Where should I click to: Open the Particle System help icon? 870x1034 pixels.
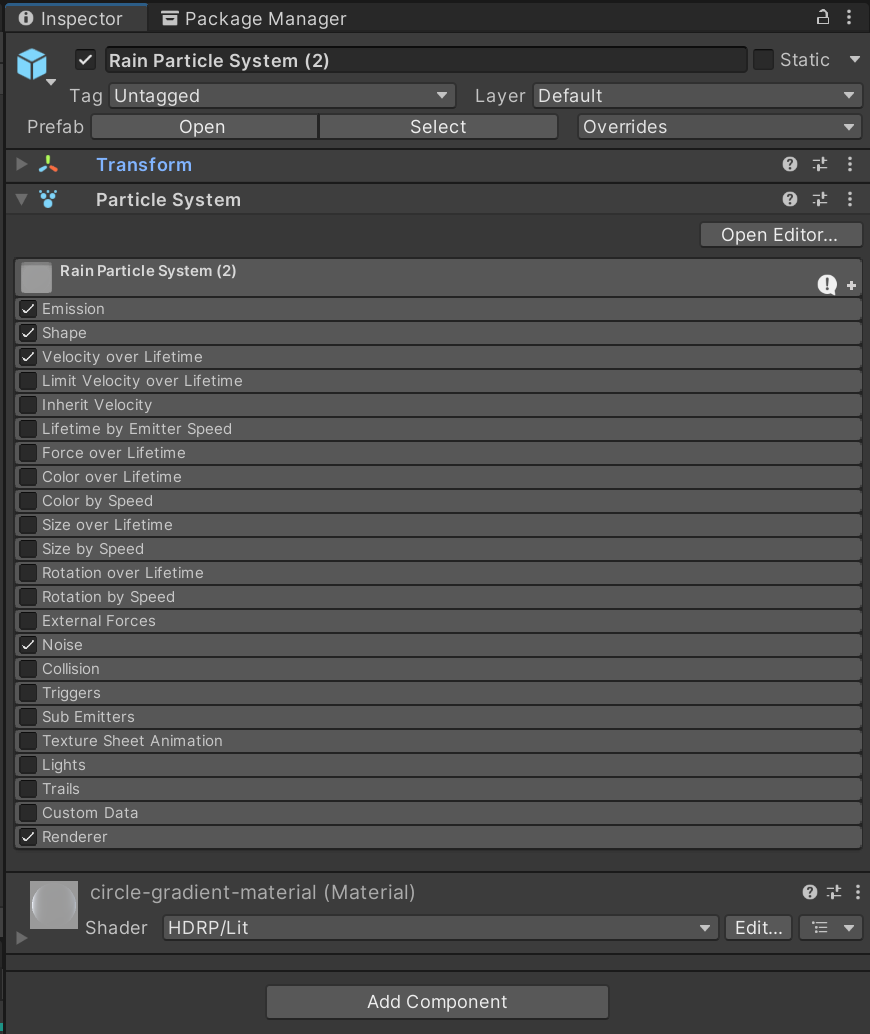789,199
